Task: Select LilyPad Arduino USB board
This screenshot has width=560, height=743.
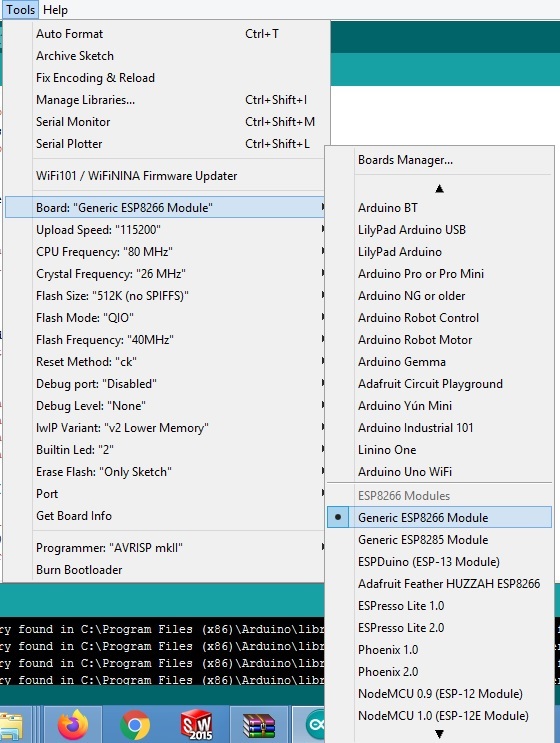Action: pyautogui.click(x=439, y=230)
